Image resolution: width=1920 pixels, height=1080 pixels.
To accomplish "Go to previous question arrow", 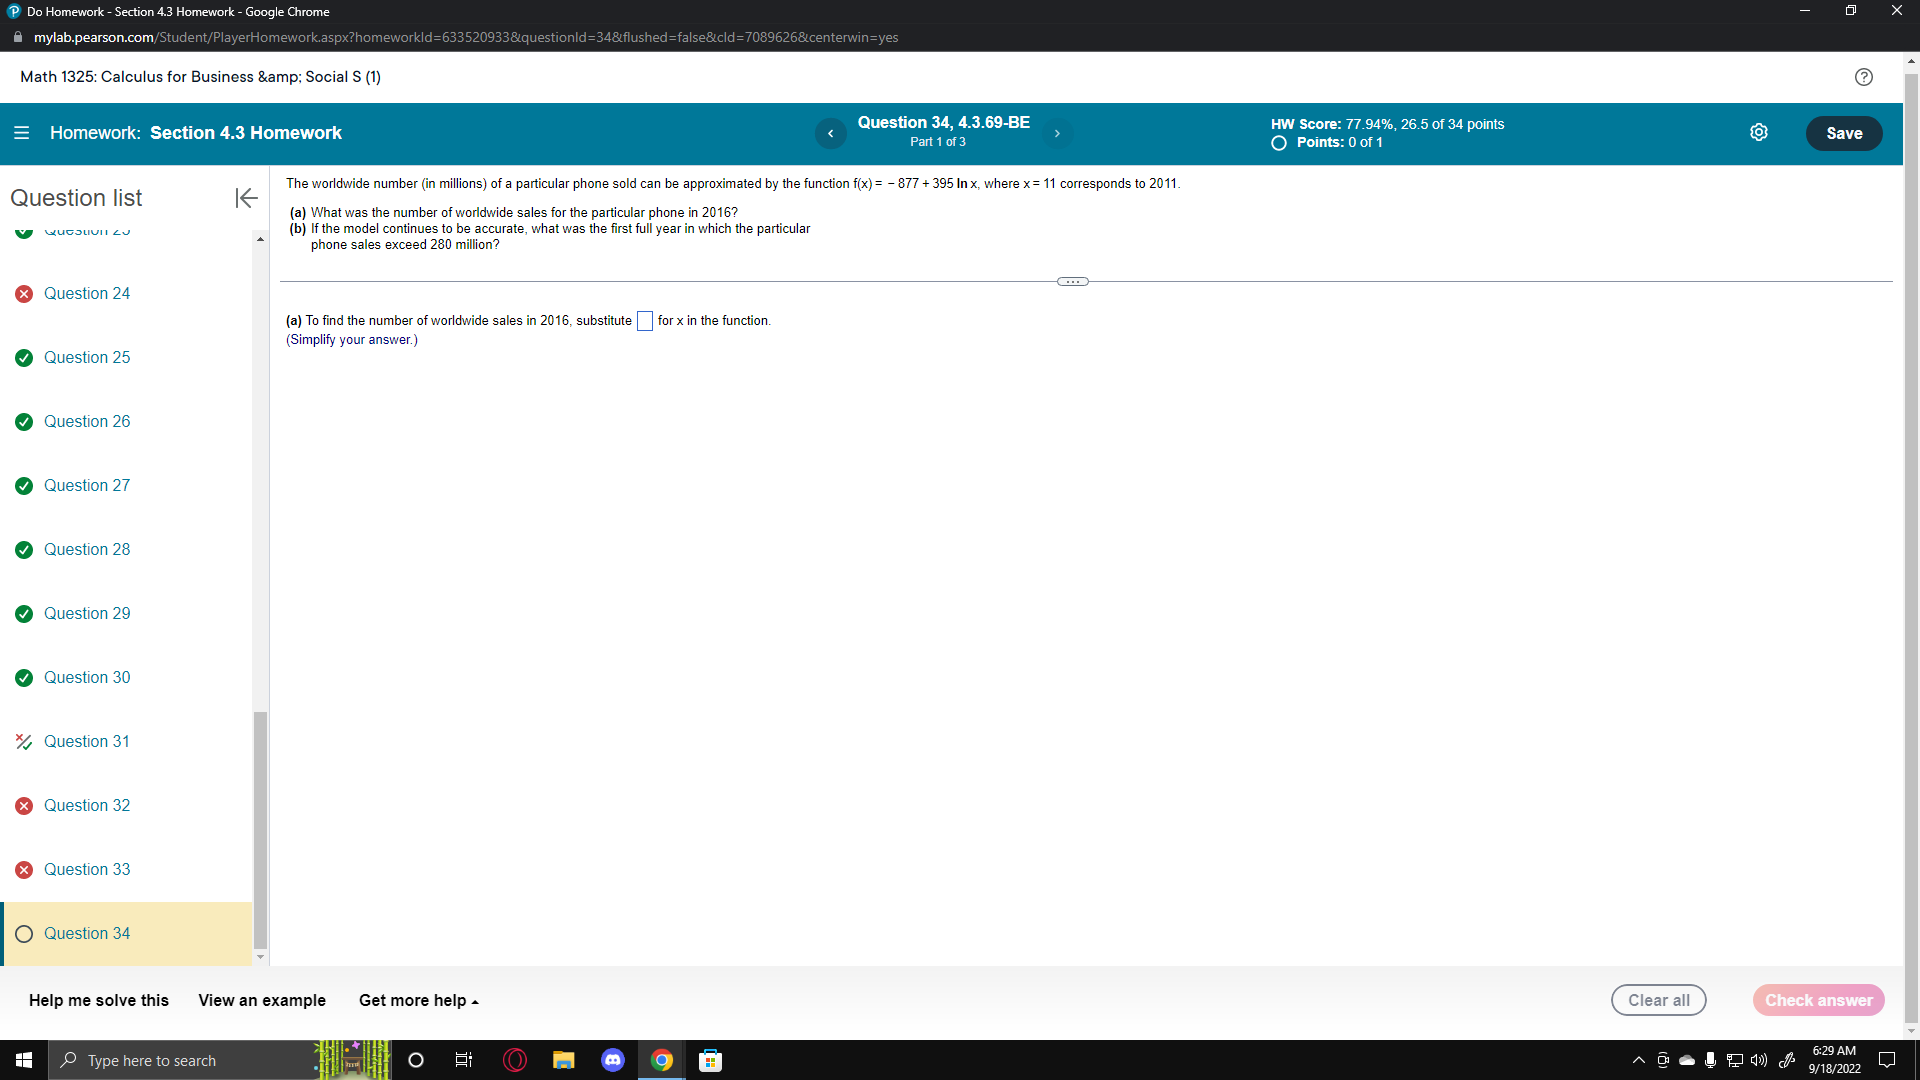I will 830,133.
